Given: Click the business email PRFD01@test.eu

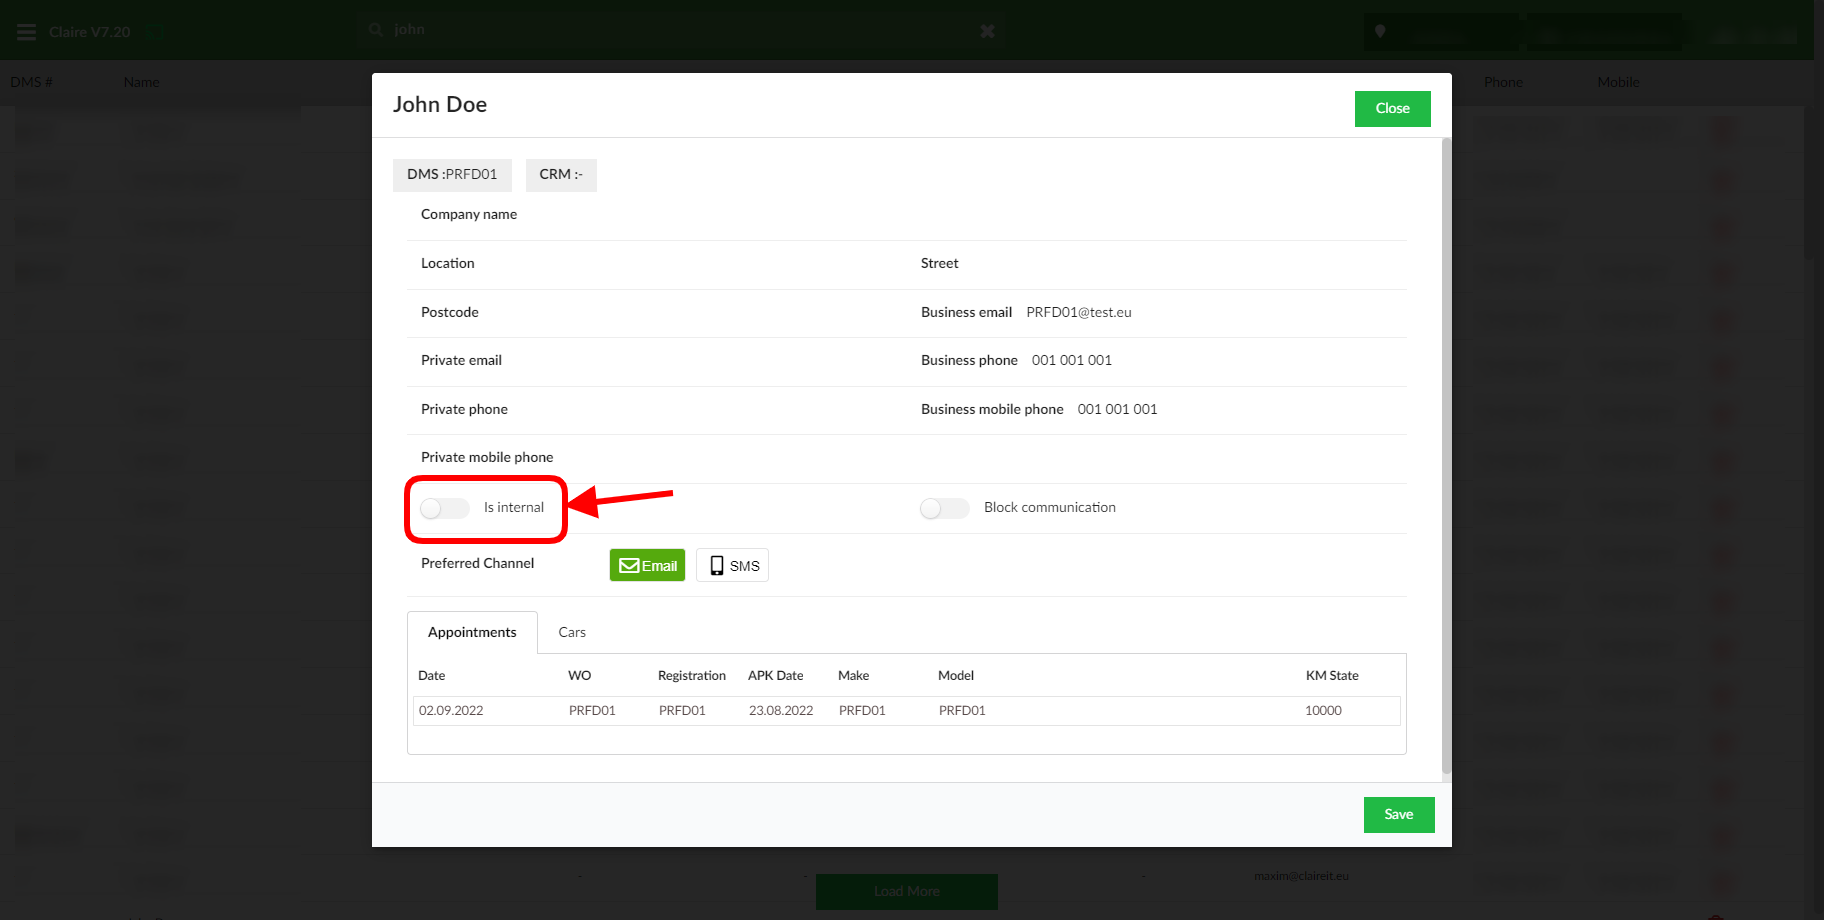Looking at the screenshot, I should pyautogui.click(x=1078, y=312).
